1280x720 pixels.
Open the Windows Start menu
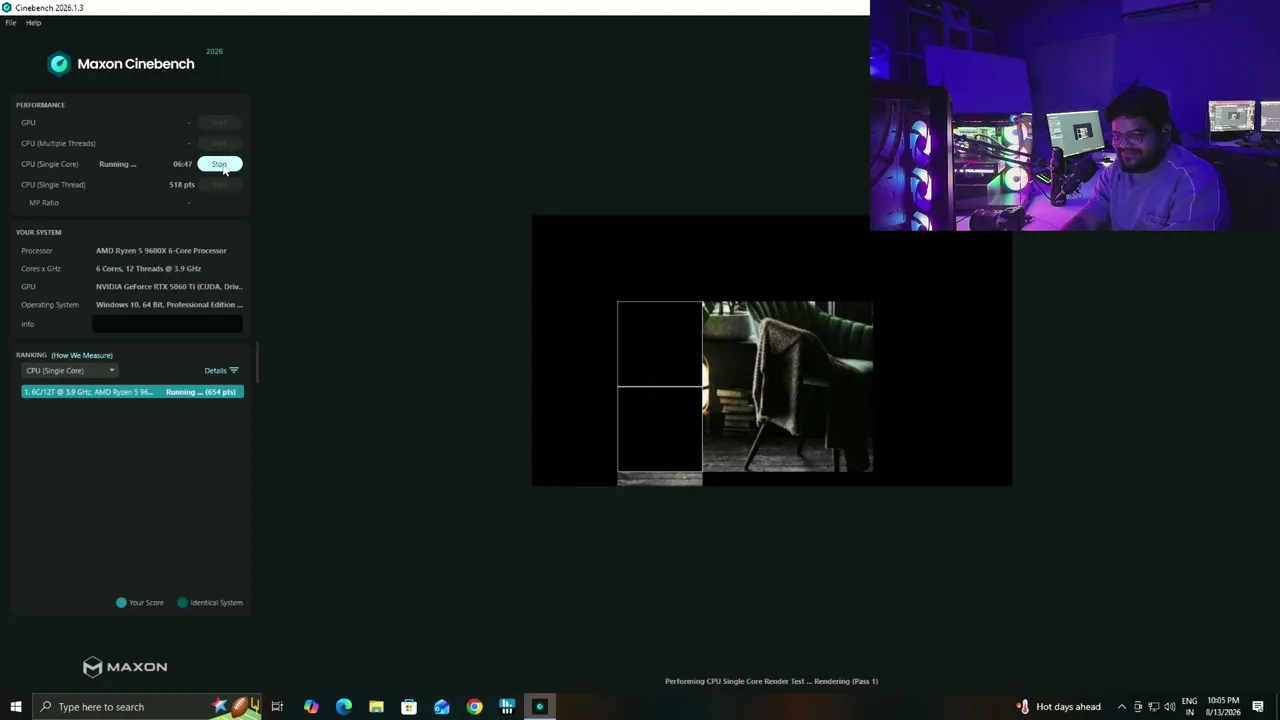[x=15, y=707]
